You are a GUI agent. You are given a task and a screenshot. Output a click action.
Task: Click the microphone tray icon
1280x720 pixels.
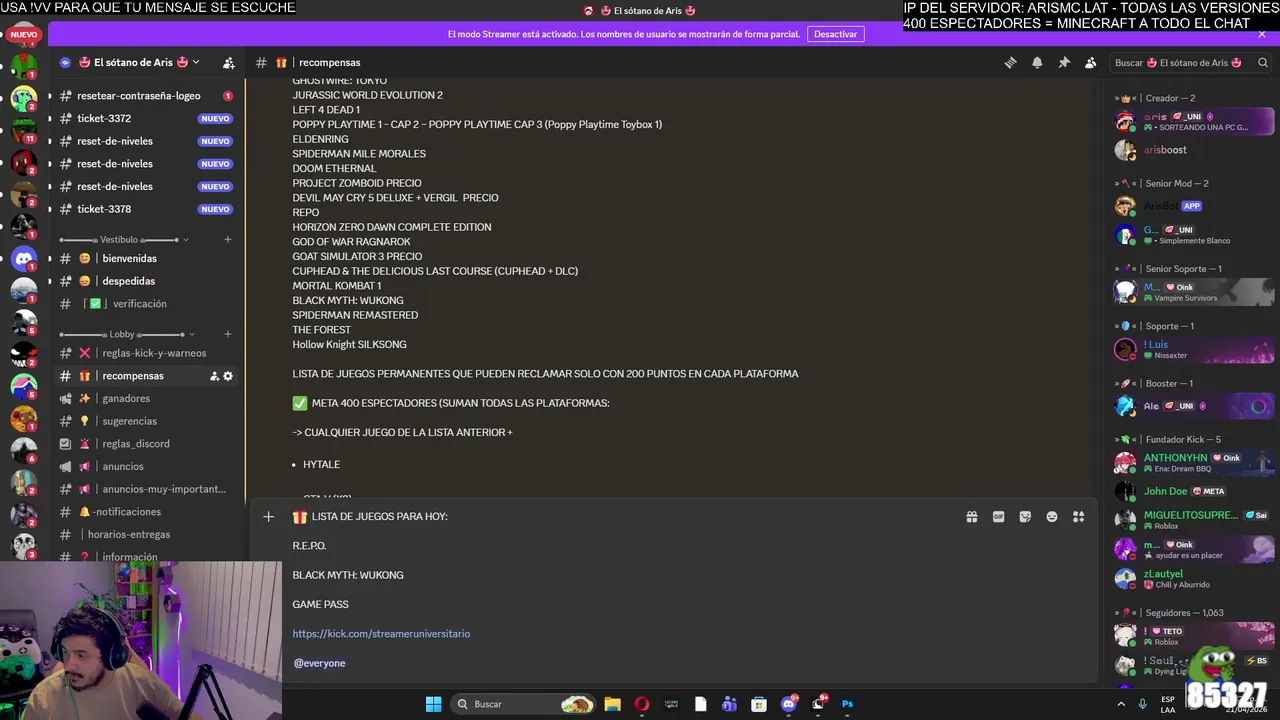pos(1142,704)
